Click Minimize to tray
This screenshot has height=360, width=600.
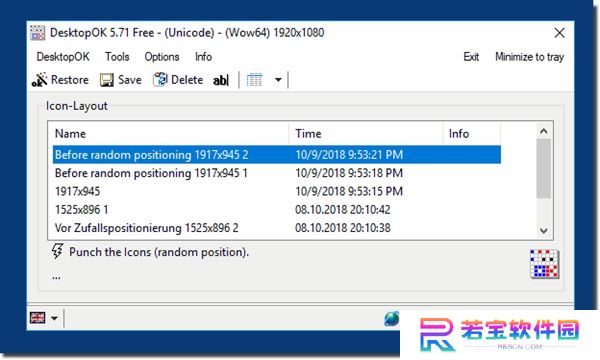[530, 57]
